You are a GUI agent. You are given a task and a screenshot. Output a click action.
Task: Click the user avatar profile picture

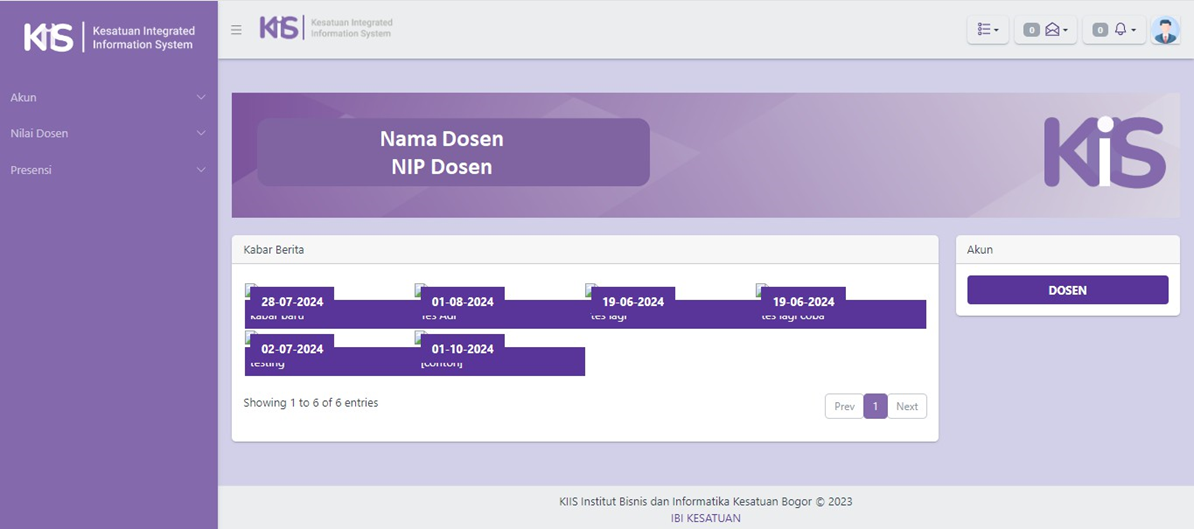click(x=1165, y=30)
